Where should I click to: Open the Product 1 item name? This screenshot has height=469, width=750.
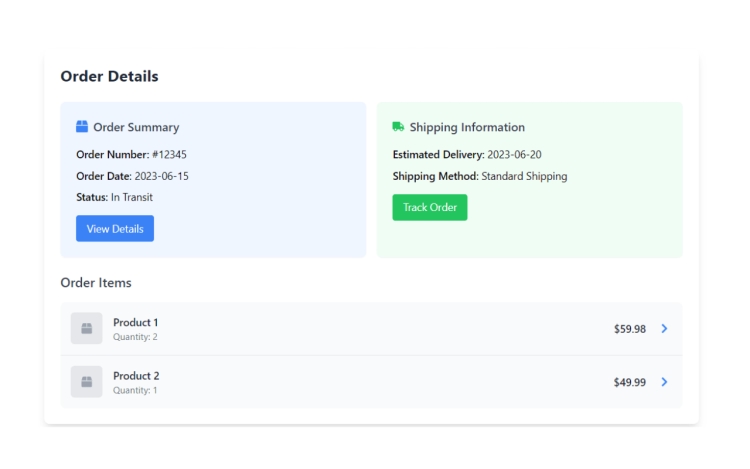click(136, 322)
